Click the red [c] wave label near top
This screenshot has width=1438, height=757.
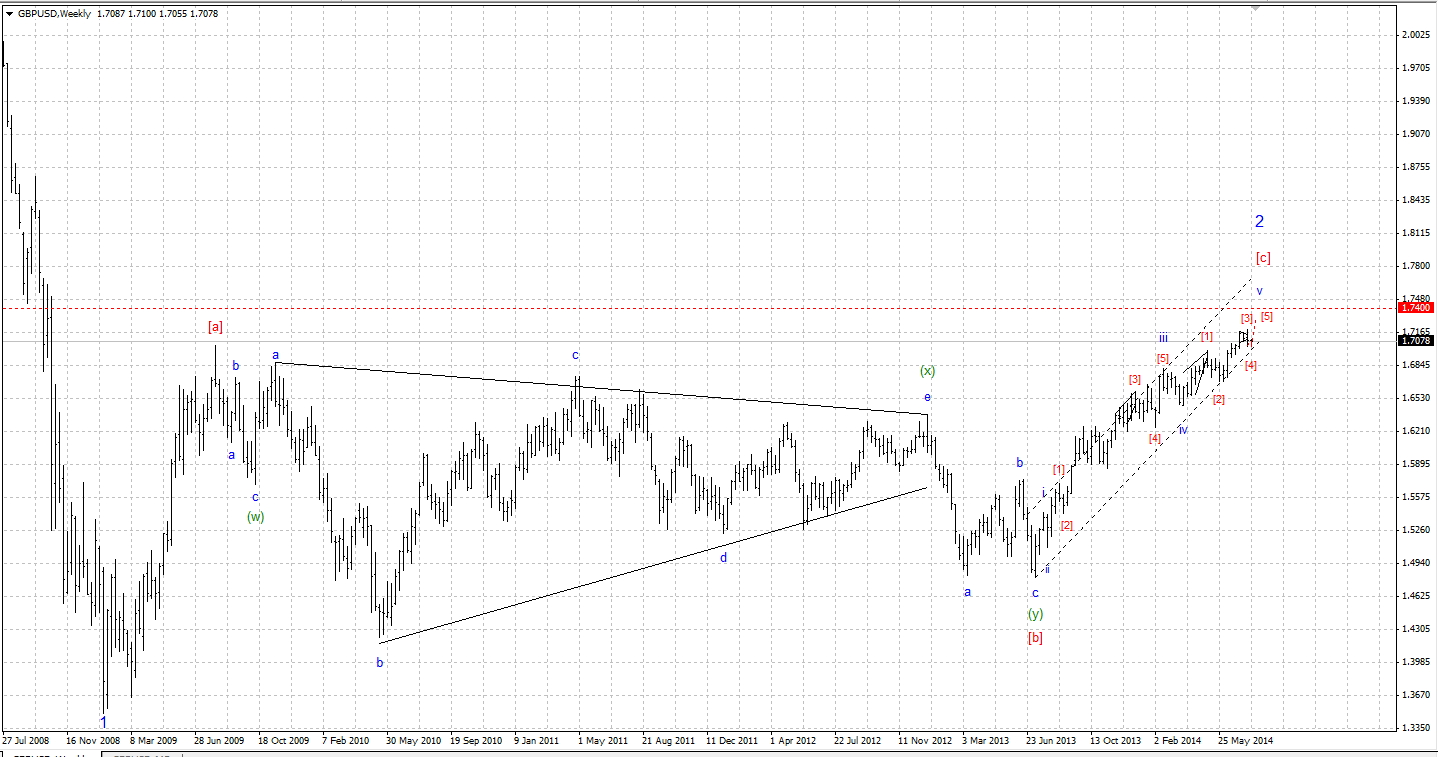click(x=1263, y=258)
